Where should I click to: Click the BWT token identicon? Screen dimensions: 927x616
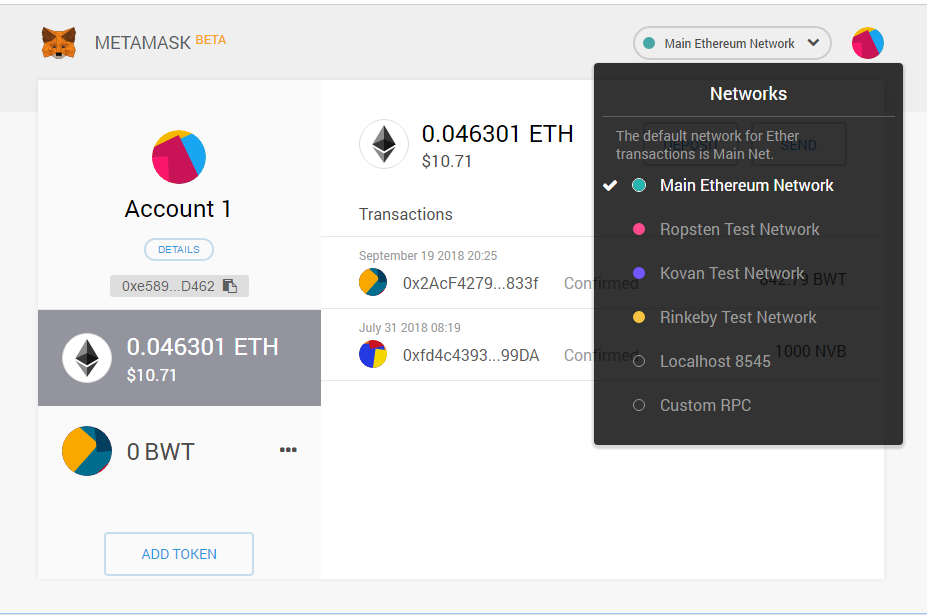click(x=87, y=451)
